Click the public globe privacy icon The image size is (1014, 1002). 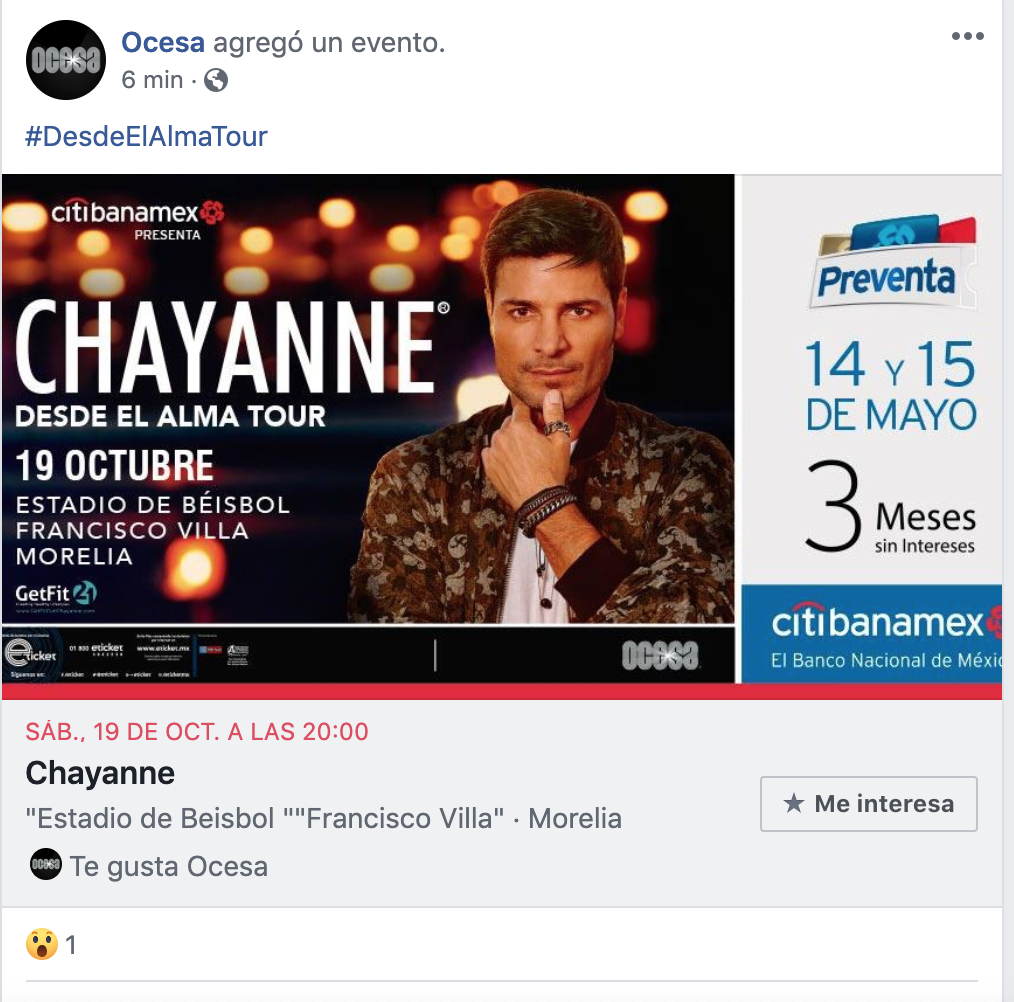[x=216, y=80]
